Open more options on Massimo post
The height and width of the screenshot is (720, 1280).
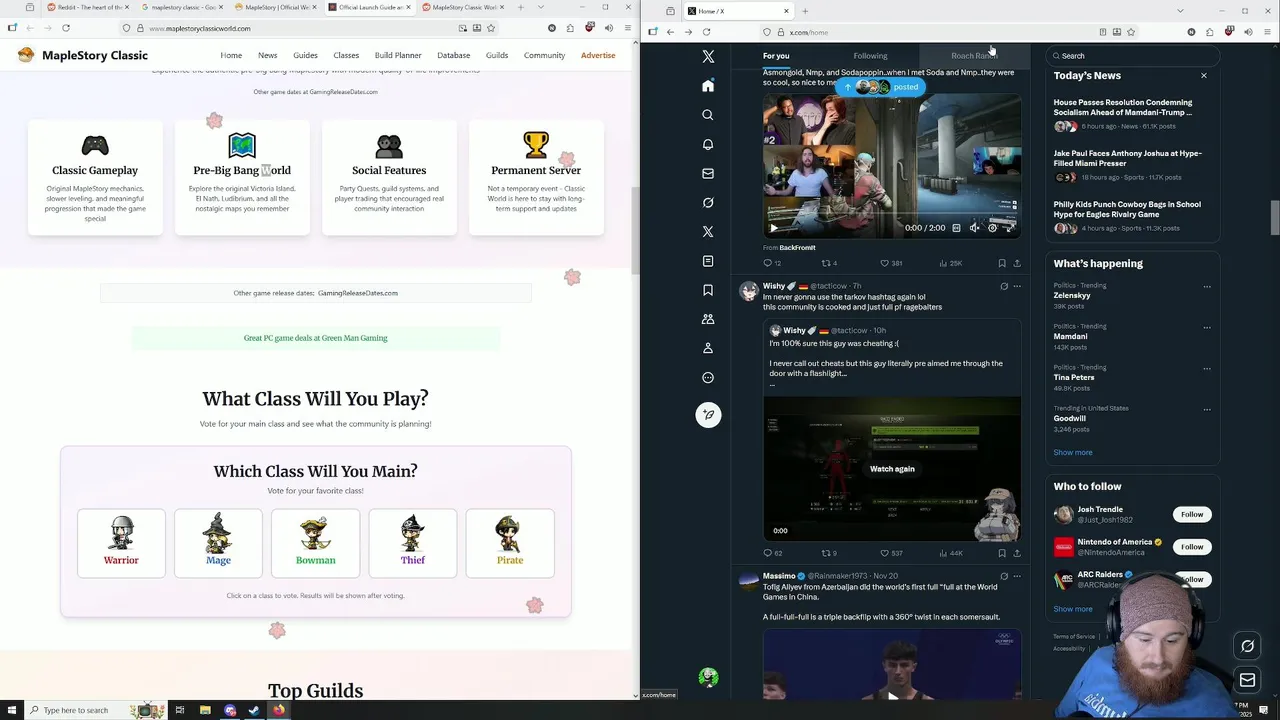click(1017, 576)
